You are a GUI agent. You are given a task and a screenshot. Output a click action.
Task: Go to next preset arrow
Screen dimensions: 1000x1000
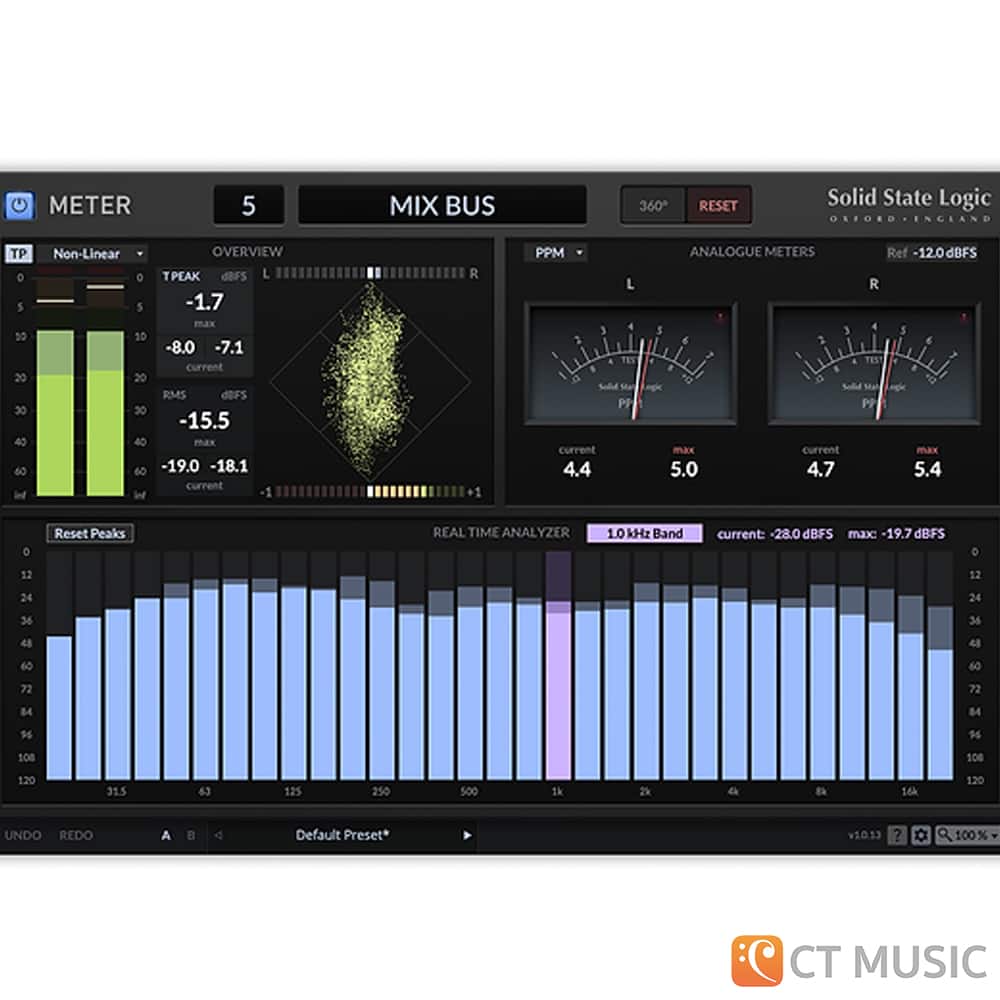click(x=467, y=835)
